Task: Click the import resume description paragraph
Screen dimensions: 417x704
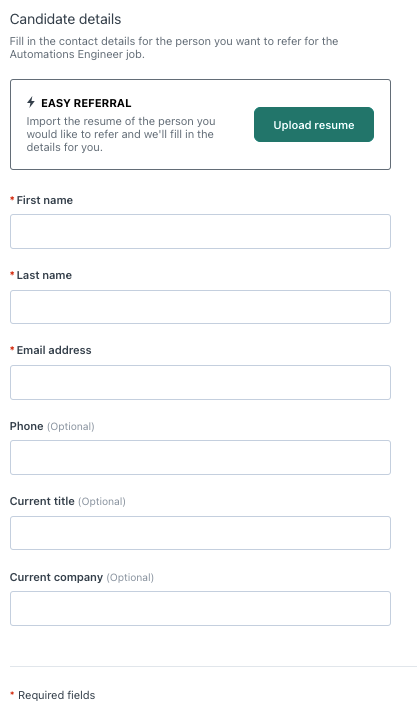Action: (121, 134)
